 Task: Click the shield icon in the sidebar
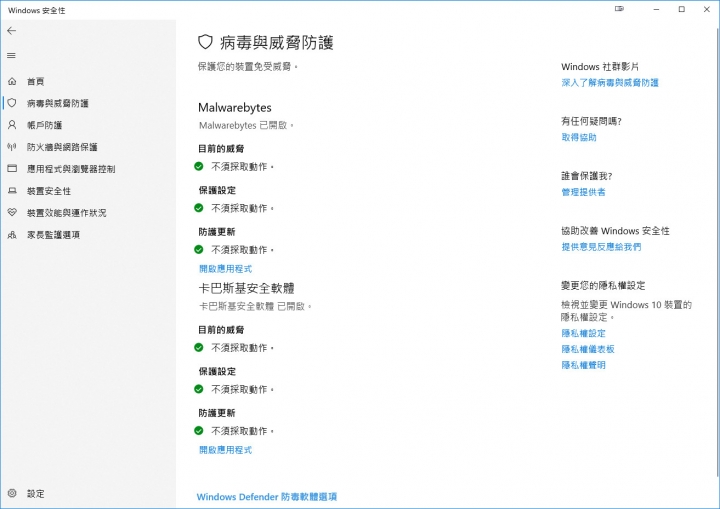[12, 103]
